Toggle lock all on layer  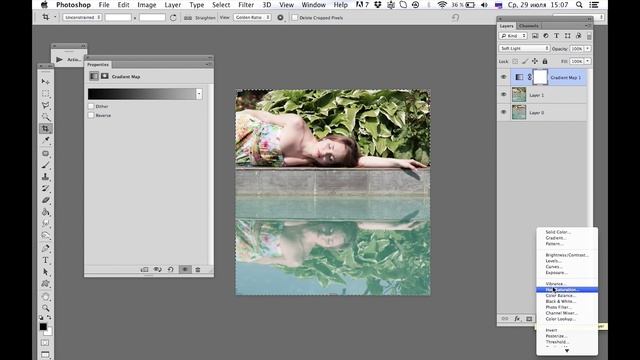pyautogui.click(x=545, y=61)
